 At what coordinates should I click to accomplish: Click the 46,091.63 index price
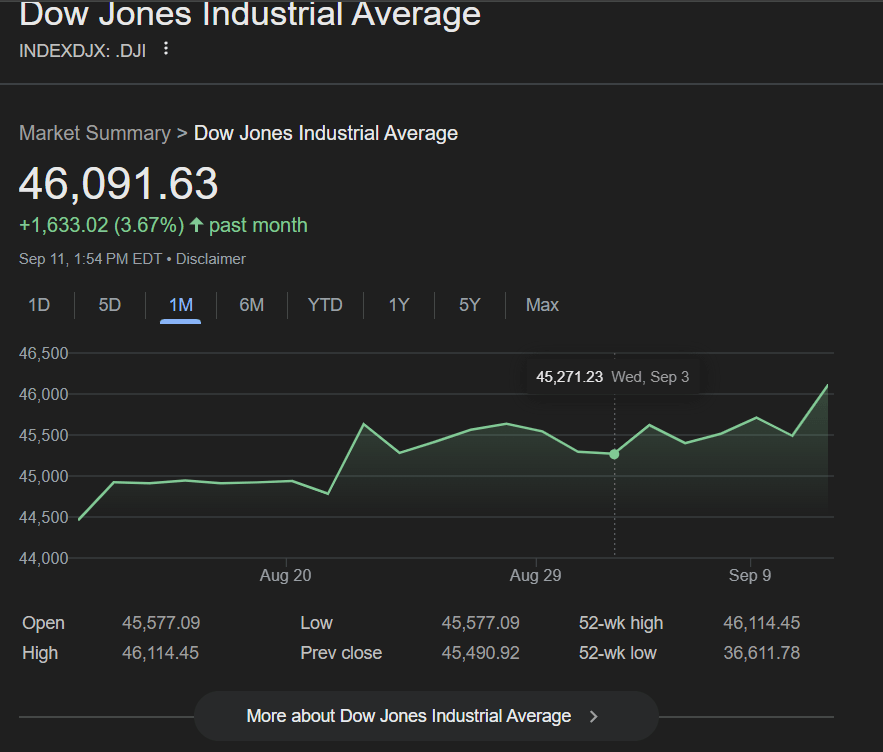pyautogui.click(x=119, y=185)
